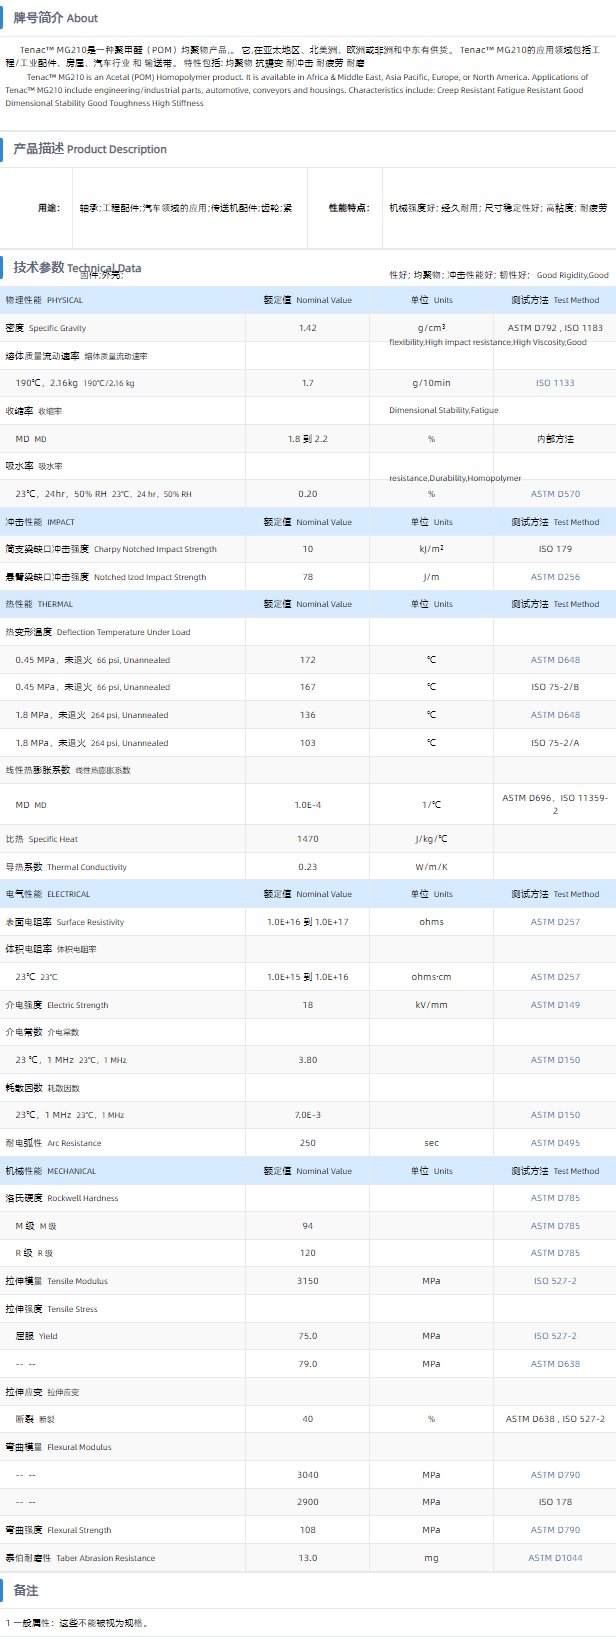Open ASTM D149 link for Electric Strength
The width and height of the screenshot is (616, 1637).
555,1005
